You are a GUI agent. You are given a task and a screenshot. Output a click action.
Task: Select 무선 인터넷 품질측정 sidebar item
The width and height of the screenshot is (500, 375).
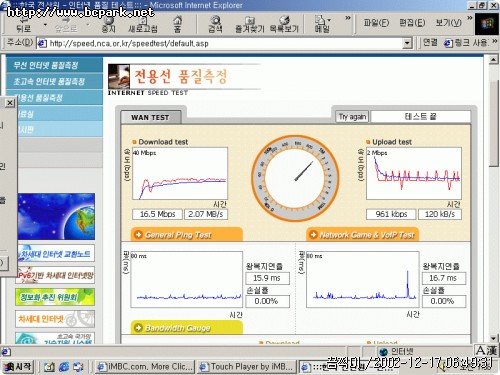[x=55, y=65]
